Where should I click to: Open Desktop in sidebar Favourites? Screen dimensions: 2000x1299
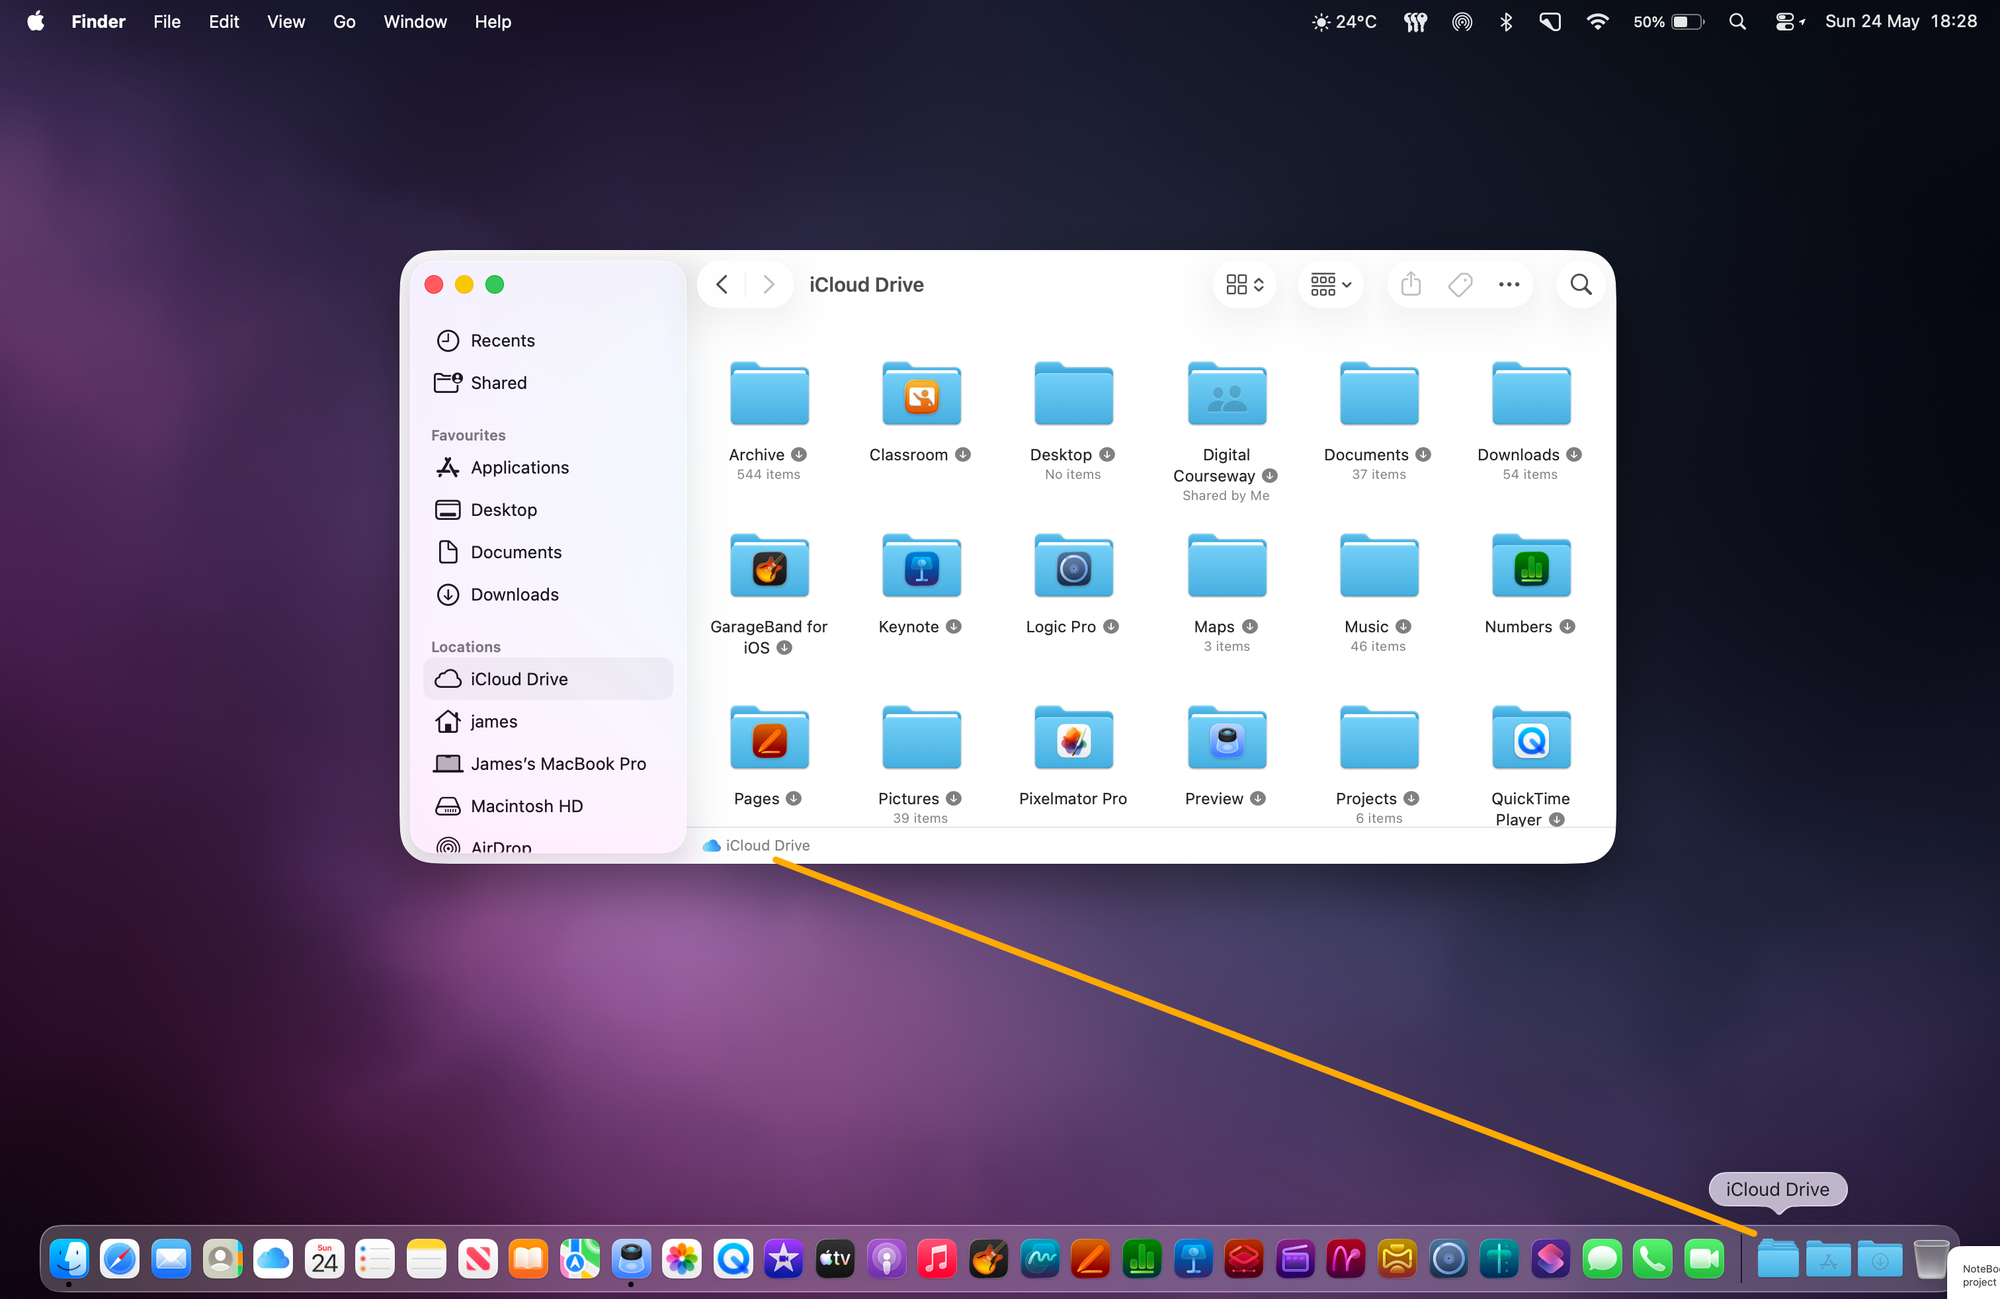click(548, 510)
